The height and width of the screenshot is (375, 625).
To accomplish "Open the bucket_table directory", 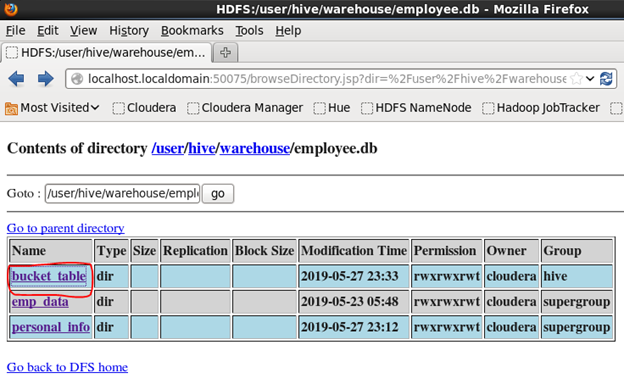I will (x=49, y=276).
